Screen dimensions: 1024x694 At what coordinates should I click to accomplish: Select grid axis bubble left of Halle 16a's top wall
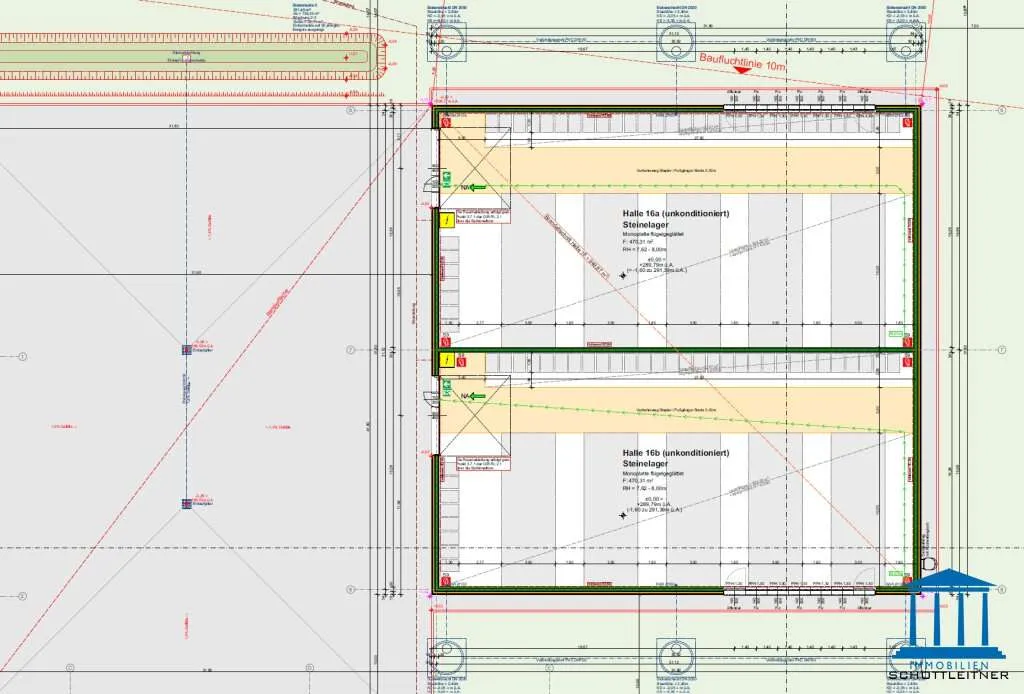pos(350,110)
